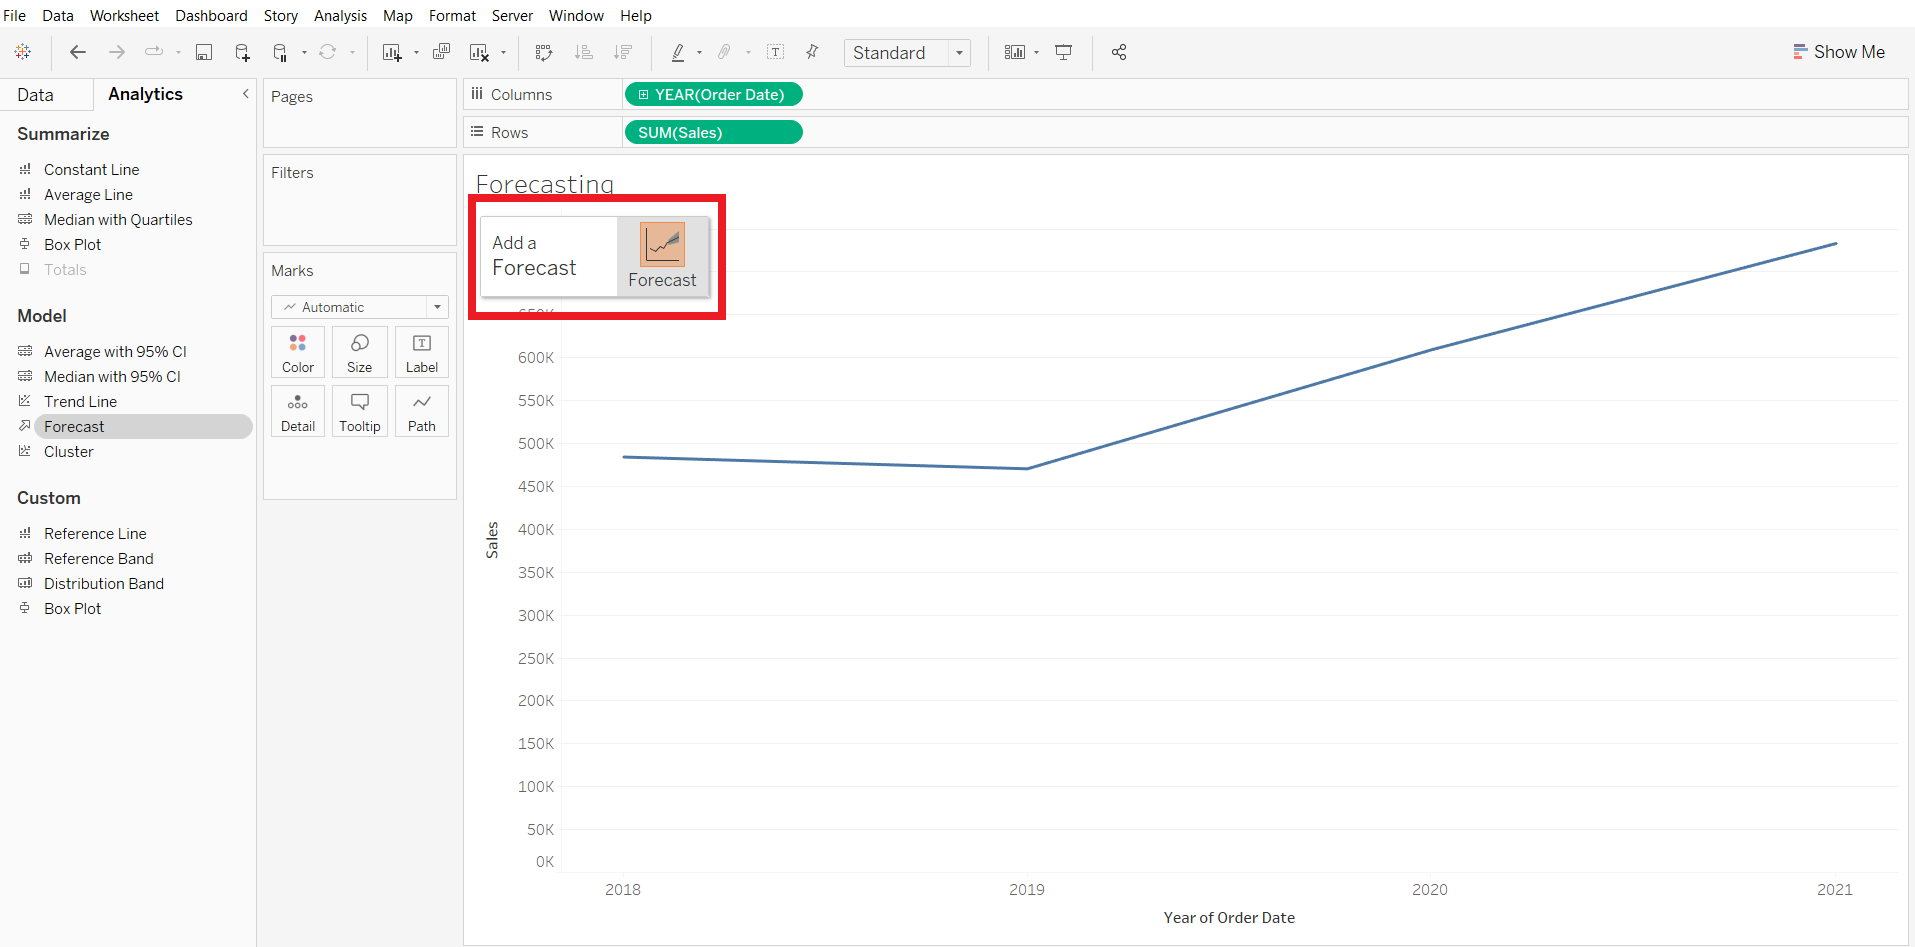This screenshot has width=1915, height=947.
Task: Select Distribution Band in Custom
Action: [103, 584]
